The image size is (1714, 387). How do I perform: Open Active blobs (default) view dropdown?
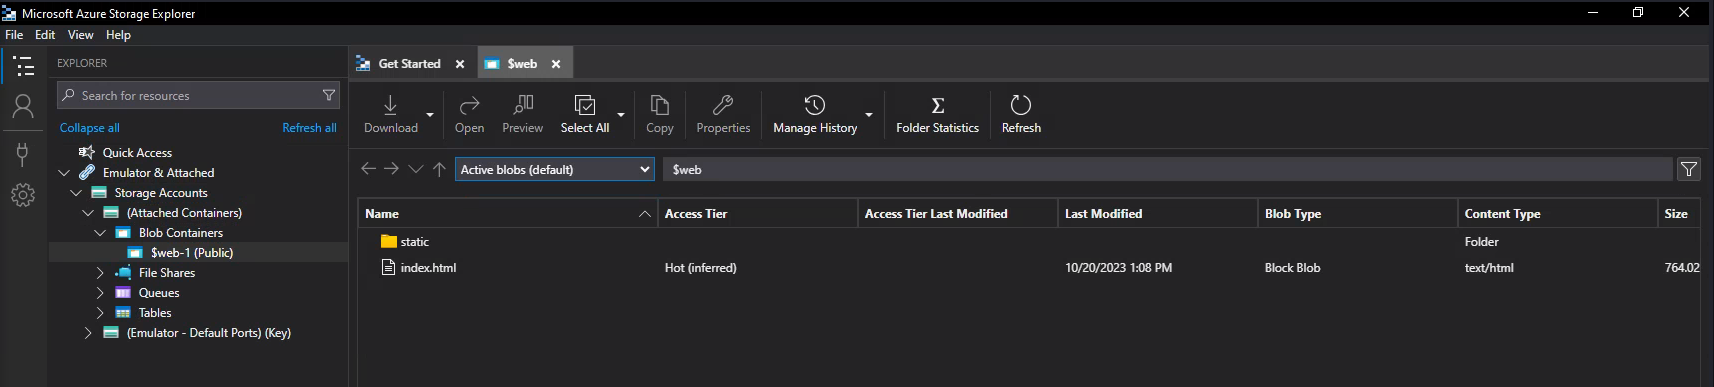coord(555,169)
